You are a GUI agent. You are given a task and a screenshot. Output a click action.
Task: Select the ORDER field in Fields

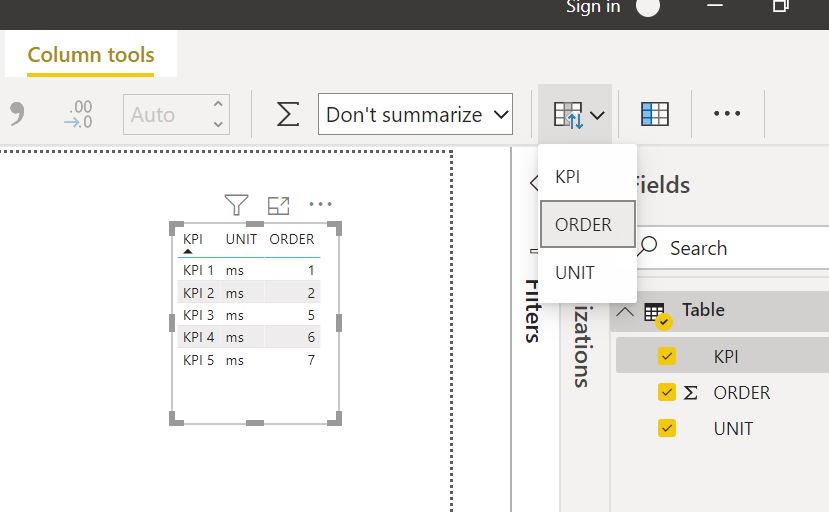[x=741, y=392]
